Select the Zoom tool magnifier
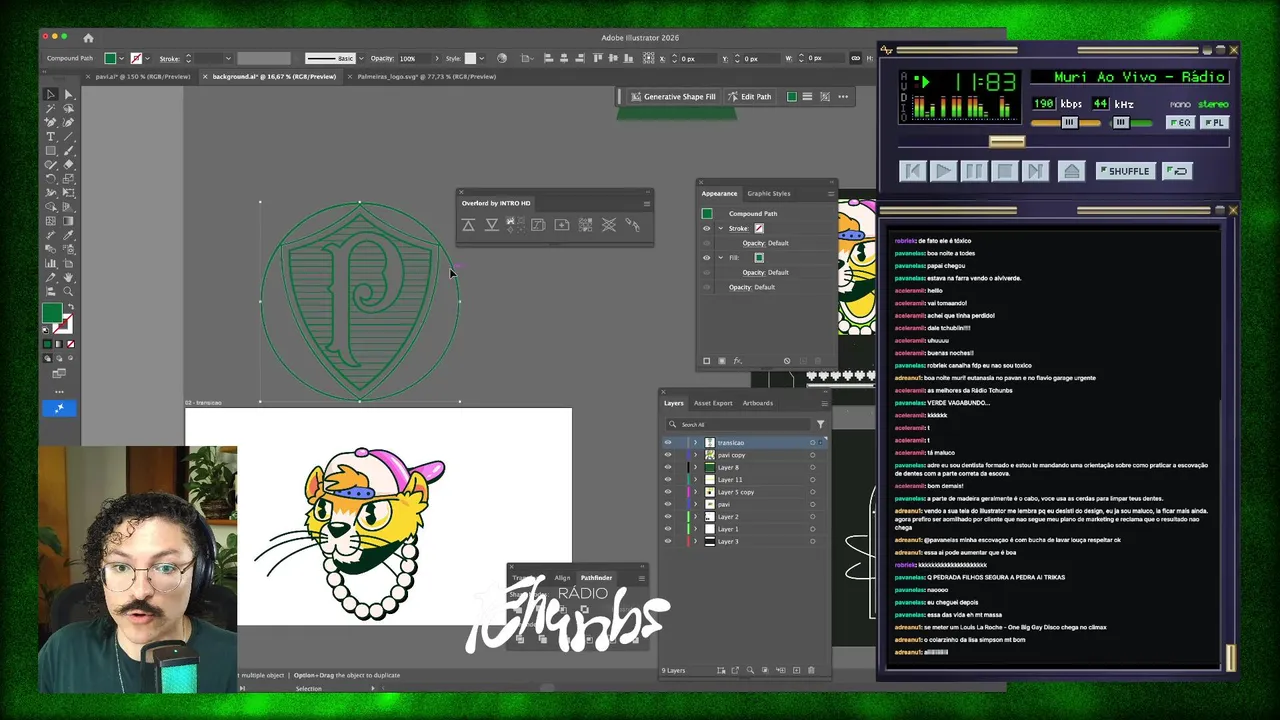 [x=68, y=291]
